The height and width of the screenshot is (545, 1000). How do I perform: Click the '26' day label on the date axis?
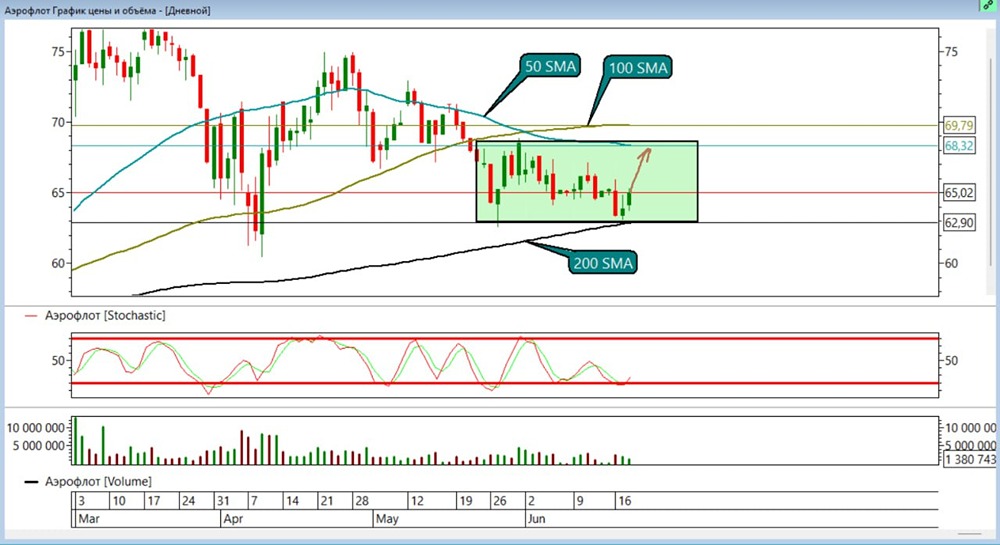[500, 501]
